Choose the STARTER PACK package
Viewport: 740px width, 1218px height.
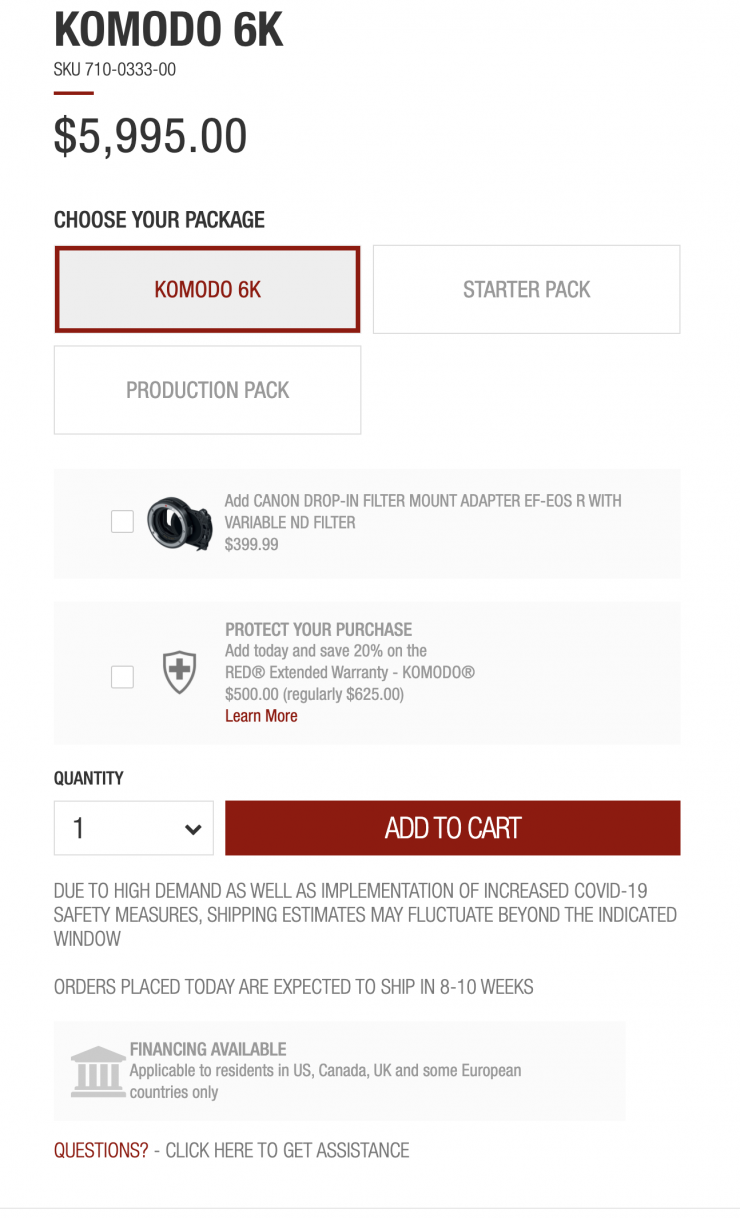[x=526, y=290]
